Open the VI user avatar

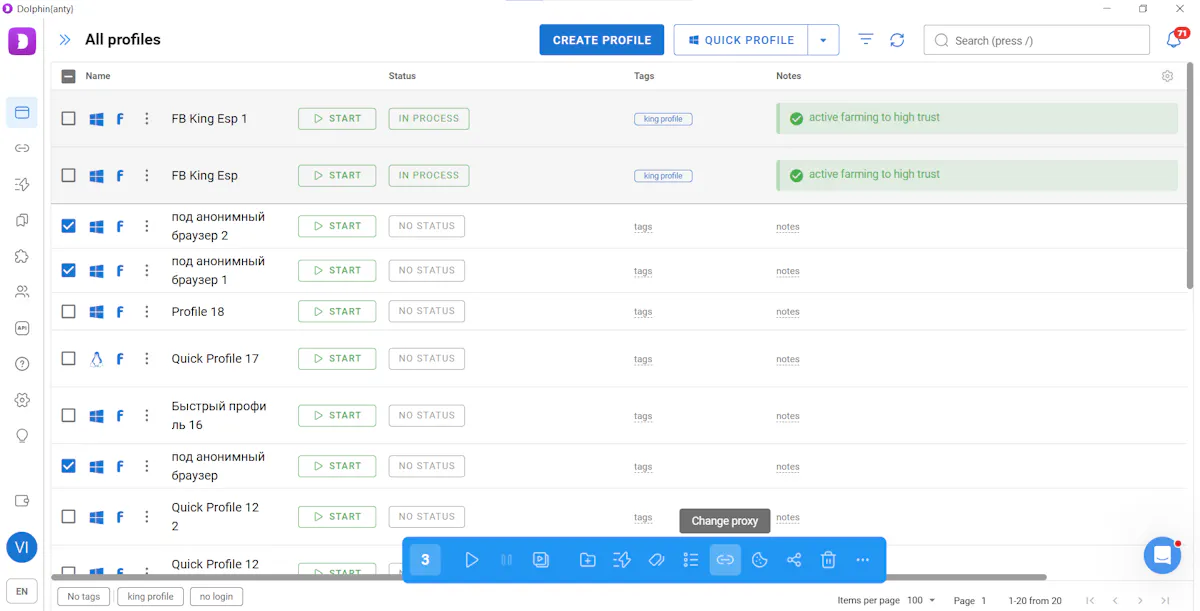click(x=22, y=547)
